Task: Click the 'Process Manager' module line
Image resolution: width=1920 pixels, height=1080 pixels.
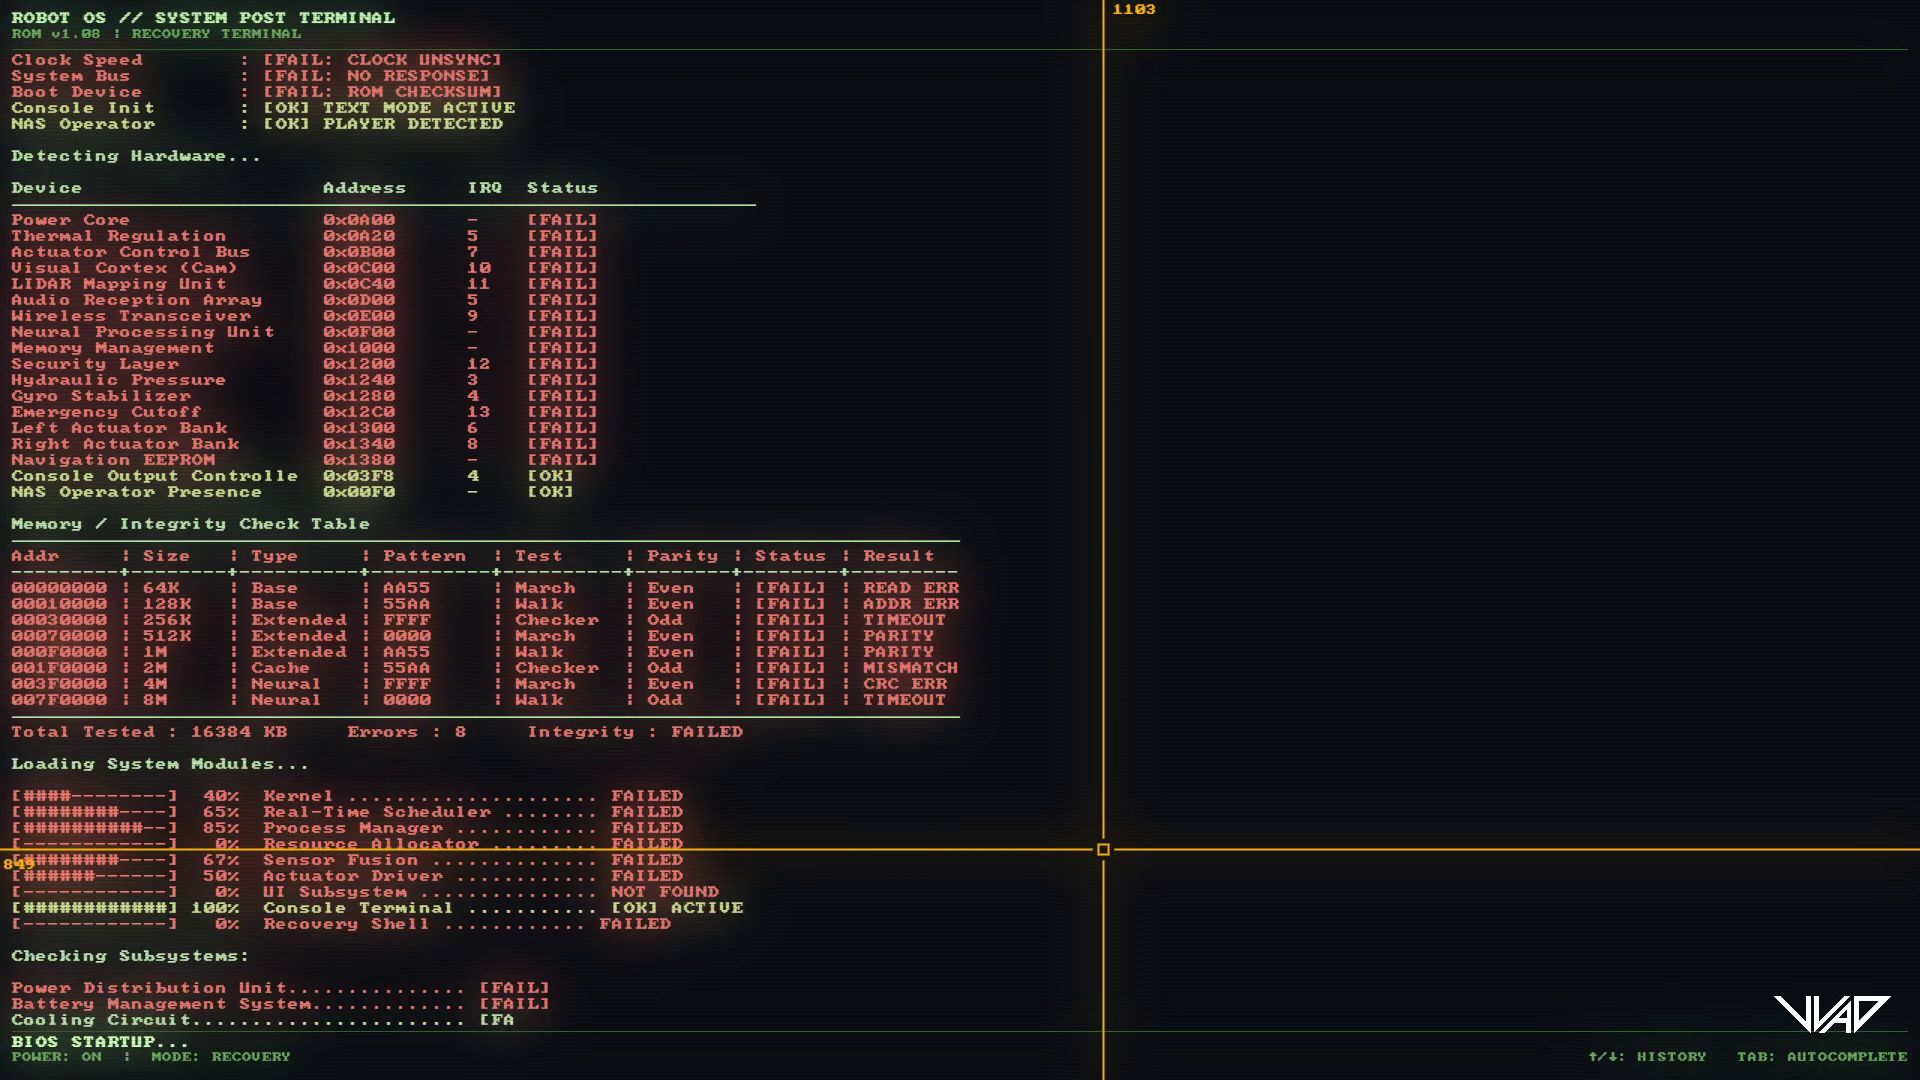Action: (347, 828)
